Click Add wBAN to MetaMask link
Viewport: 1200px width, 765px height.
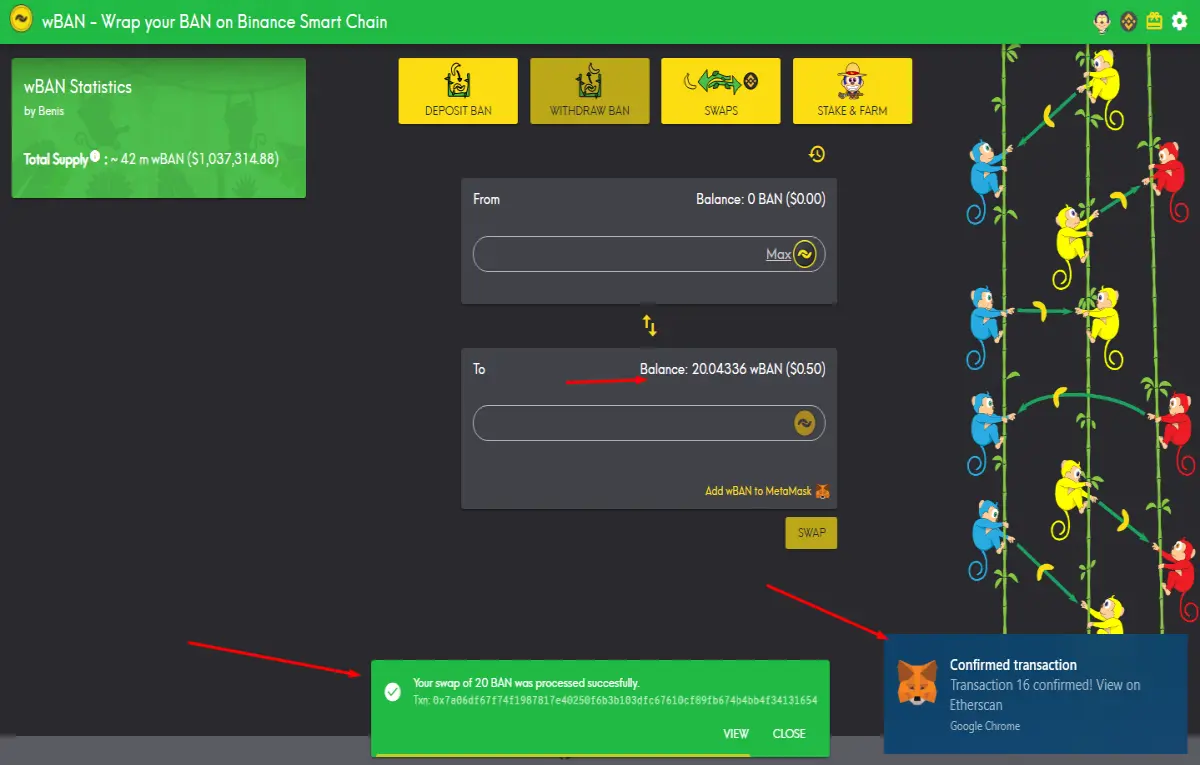759,491
